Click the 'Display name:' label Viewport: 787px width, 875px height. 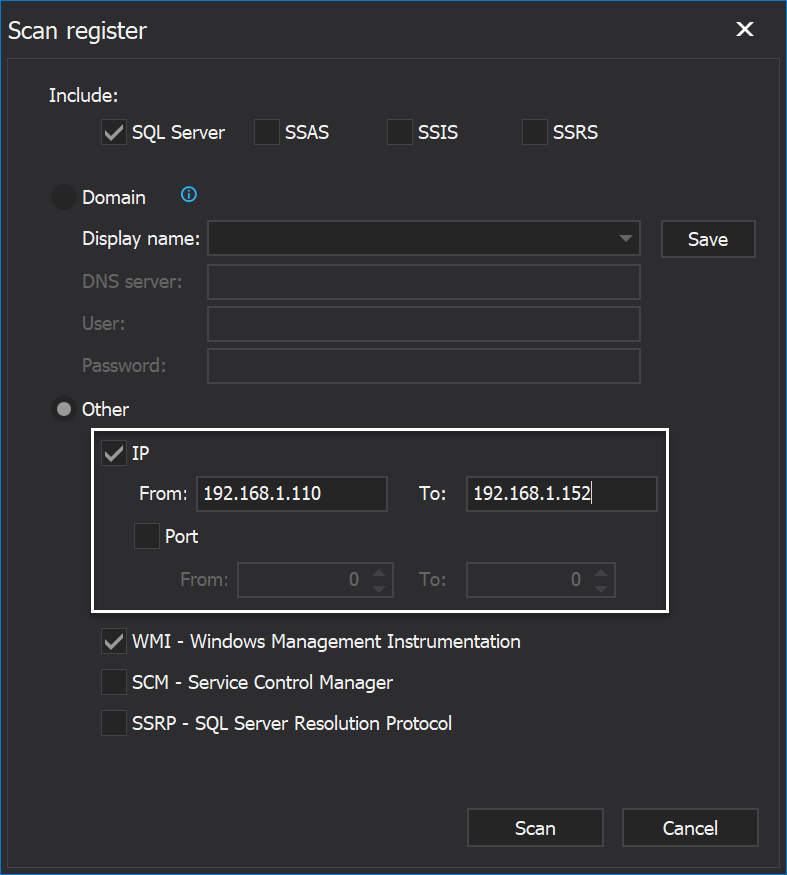pos(141,239)
